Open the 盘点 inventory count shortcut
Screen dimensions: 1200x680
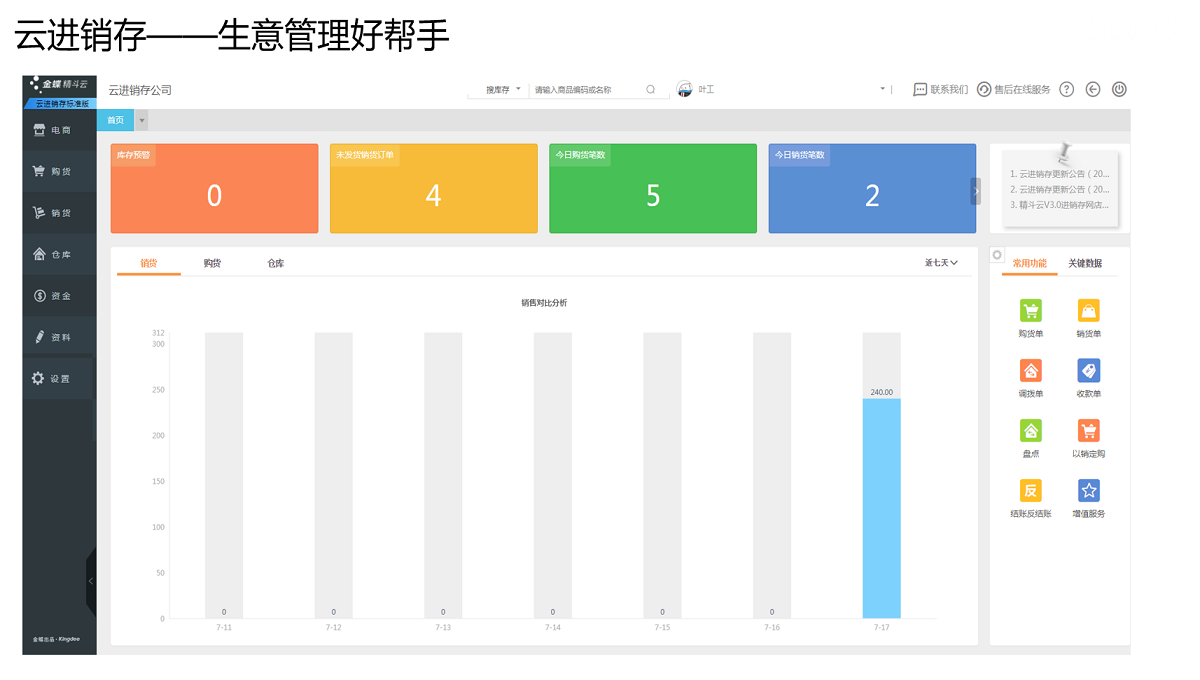1030,431
